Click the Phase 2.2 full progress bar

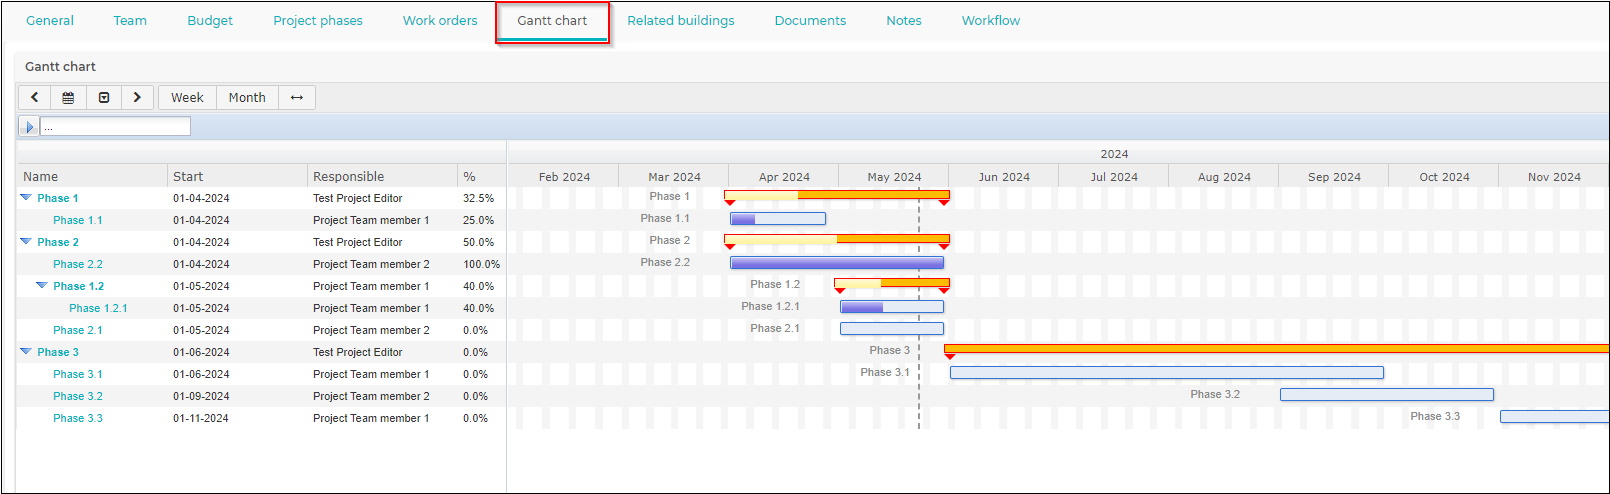click(837, 263)
